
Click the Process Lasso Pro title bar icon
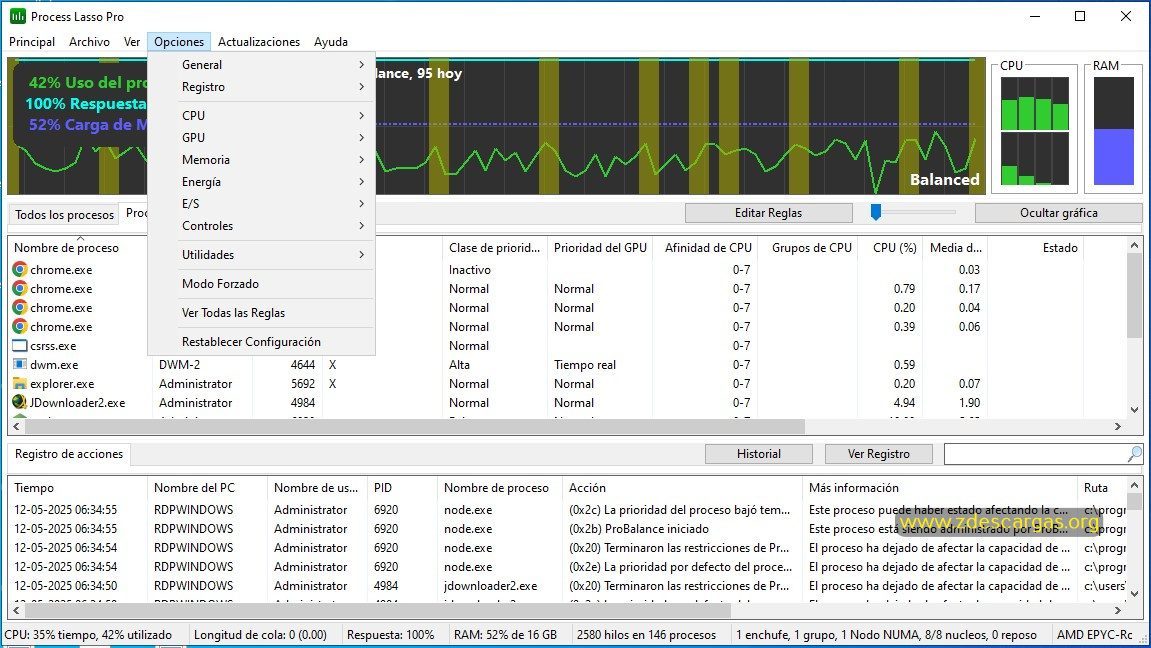pyautogui.click(x=18, y=16)
